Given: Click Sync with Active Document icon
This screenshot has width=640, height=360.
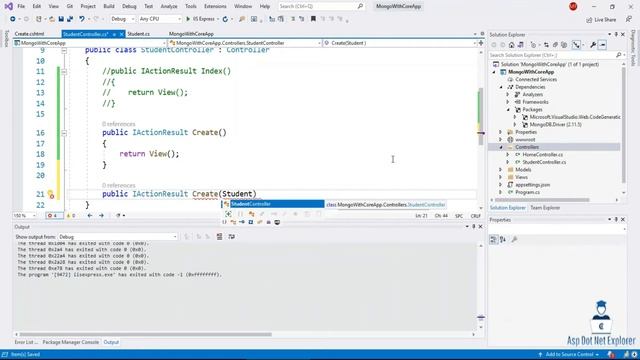Looking at the screenshot, I should pyautogui.click(x=546, y=45).
